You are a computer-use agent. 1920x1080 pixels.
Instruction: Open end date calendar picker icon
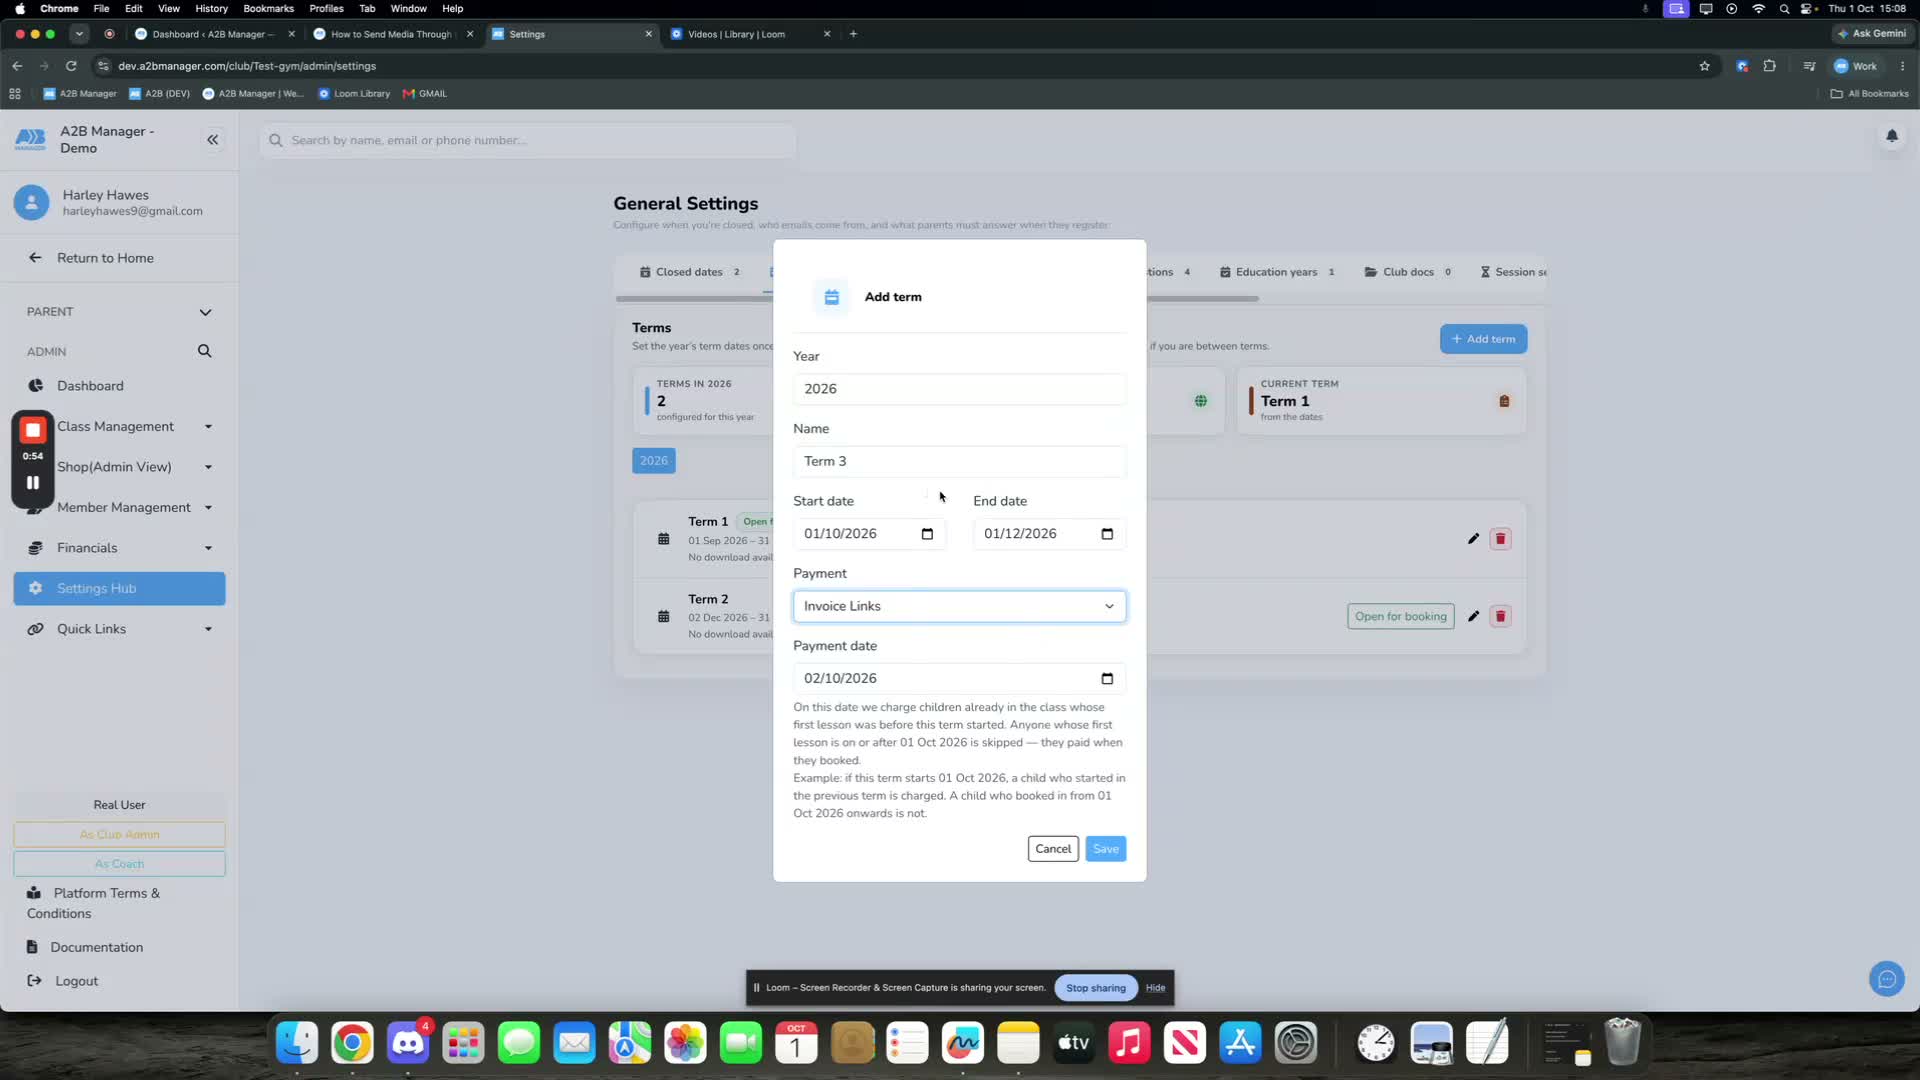coord(1107,534)
